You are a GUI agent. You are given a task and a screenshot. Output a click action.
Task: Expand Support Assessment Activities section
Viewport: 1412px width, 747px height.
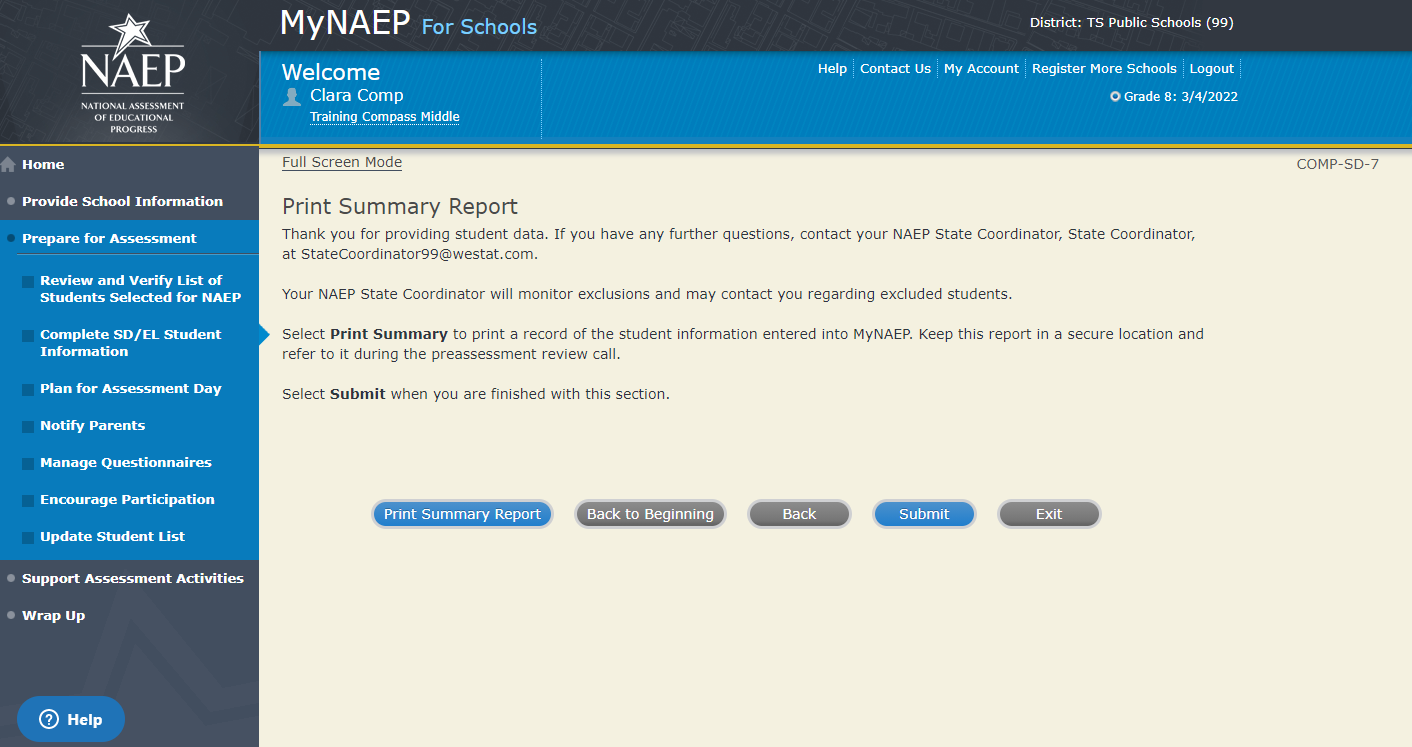point(132,578)
